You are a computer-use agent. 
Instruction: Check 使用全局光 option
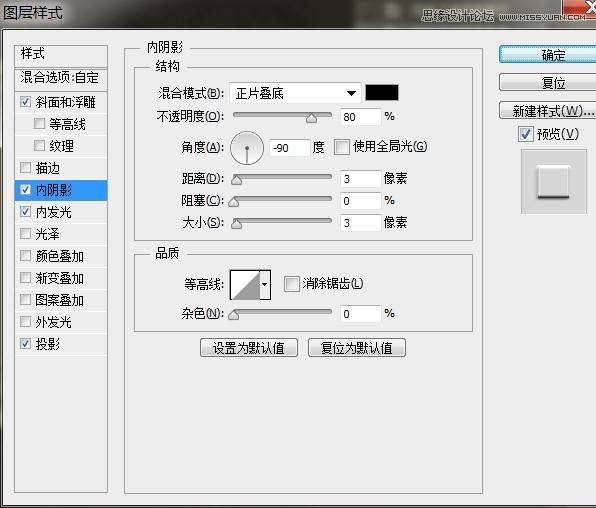(341, 147)
